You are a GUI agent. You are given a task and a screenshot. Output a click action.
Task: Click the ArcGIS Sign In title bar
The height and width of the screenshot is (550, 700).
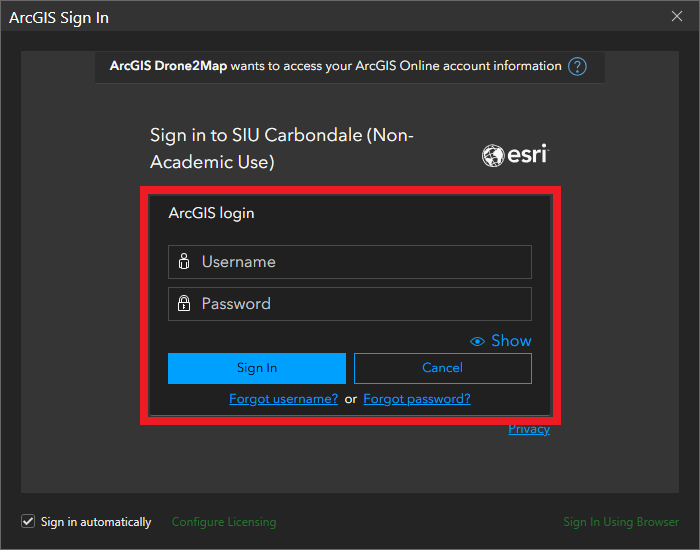point(300,17)
